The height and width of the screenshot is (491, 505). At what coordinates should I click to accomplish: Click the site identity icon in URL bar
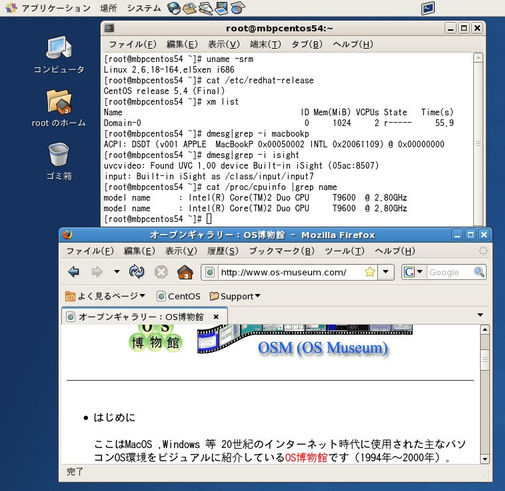coord(210,272)
